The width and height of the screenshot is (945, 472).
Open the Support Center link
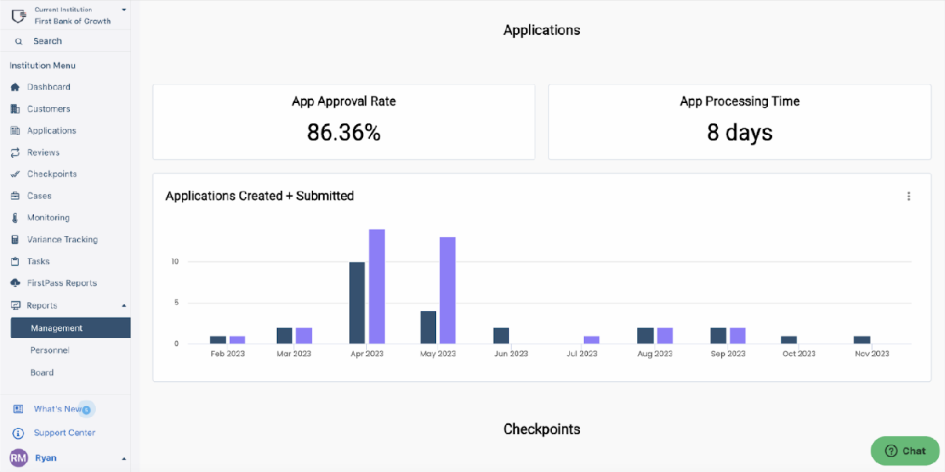[x=64, y=433]
